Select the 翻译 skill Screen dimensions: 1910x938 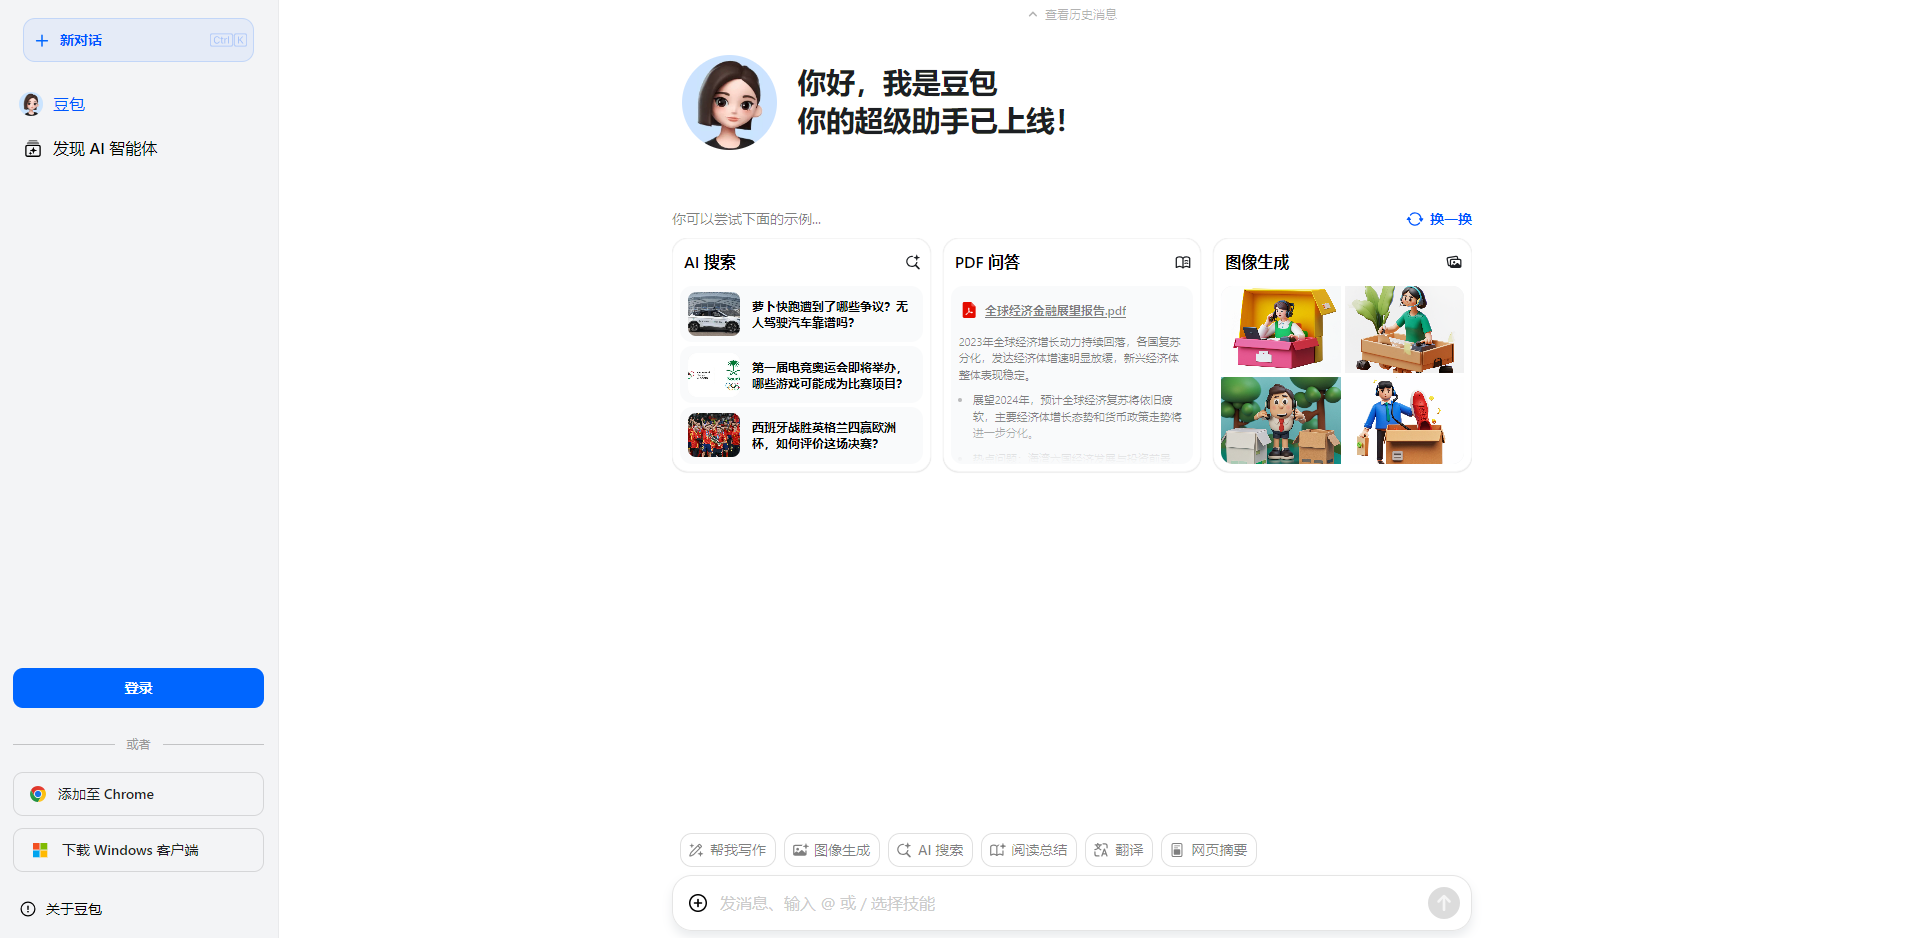(1118, 849)
